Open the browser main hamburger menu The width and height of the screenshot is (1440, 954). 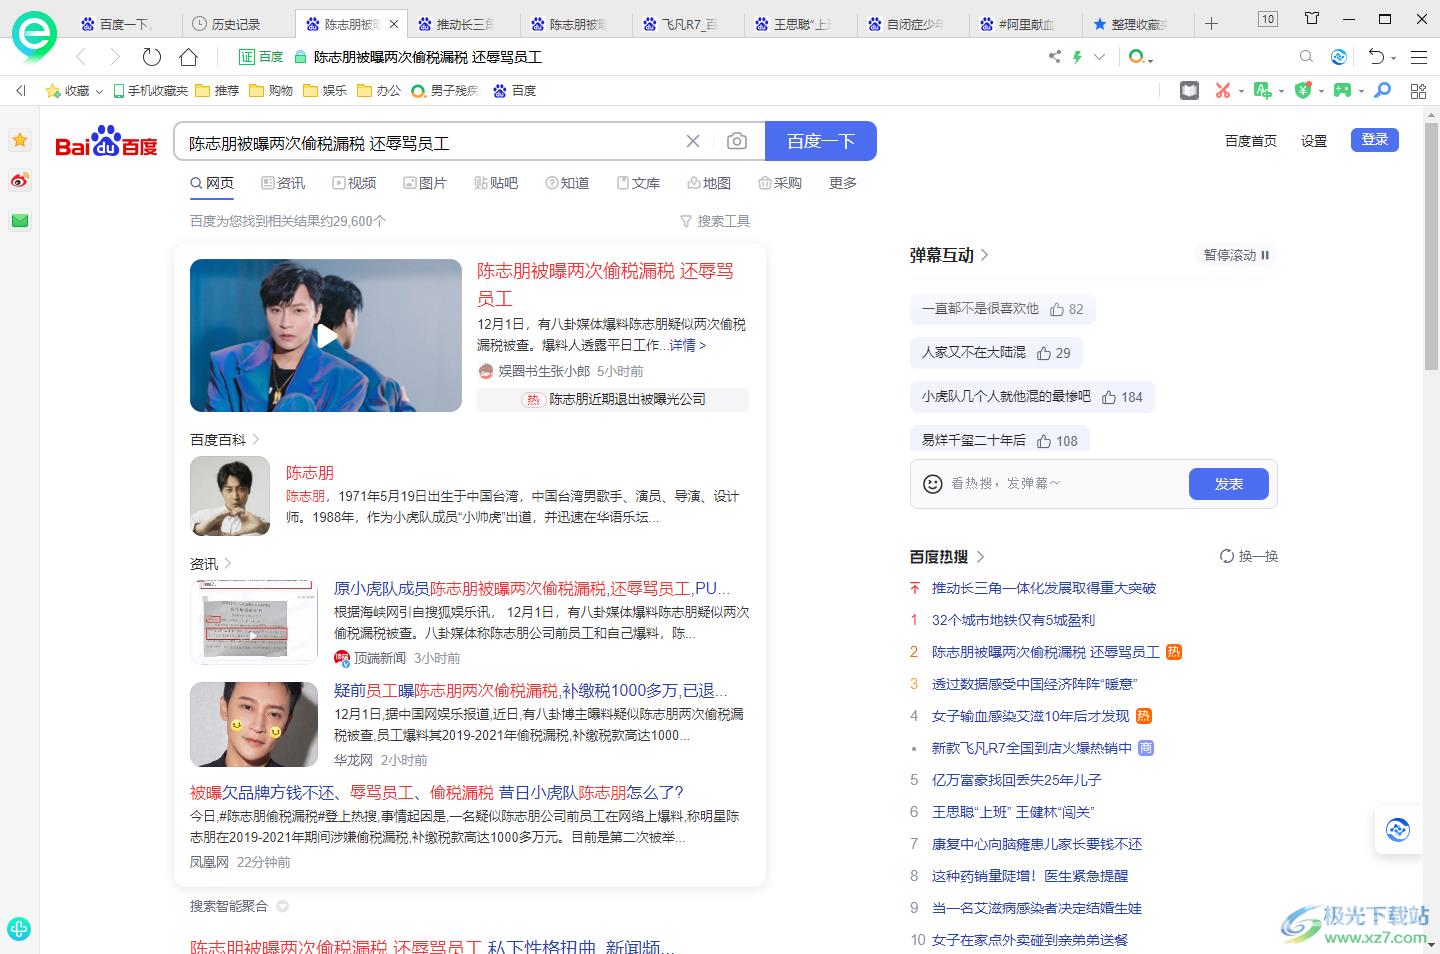[1419, 57]
